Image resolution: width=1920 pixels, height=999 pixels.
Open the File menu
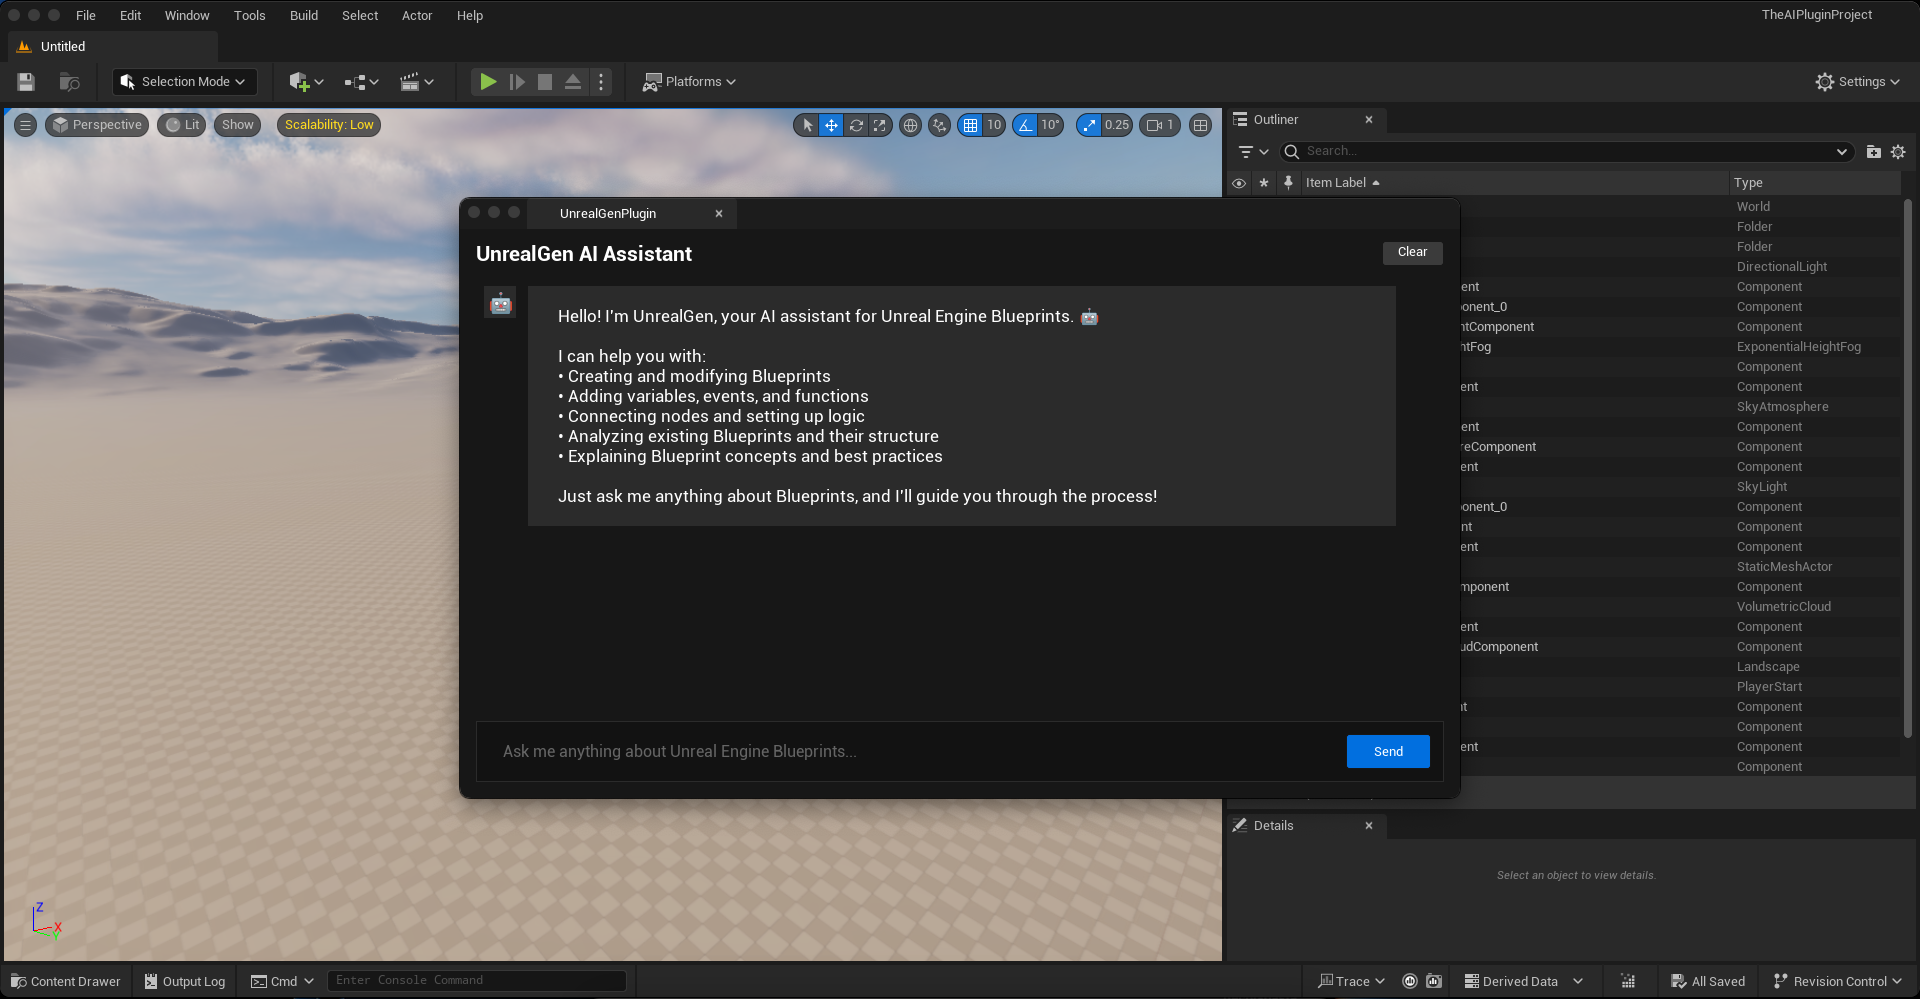[86, 15]
